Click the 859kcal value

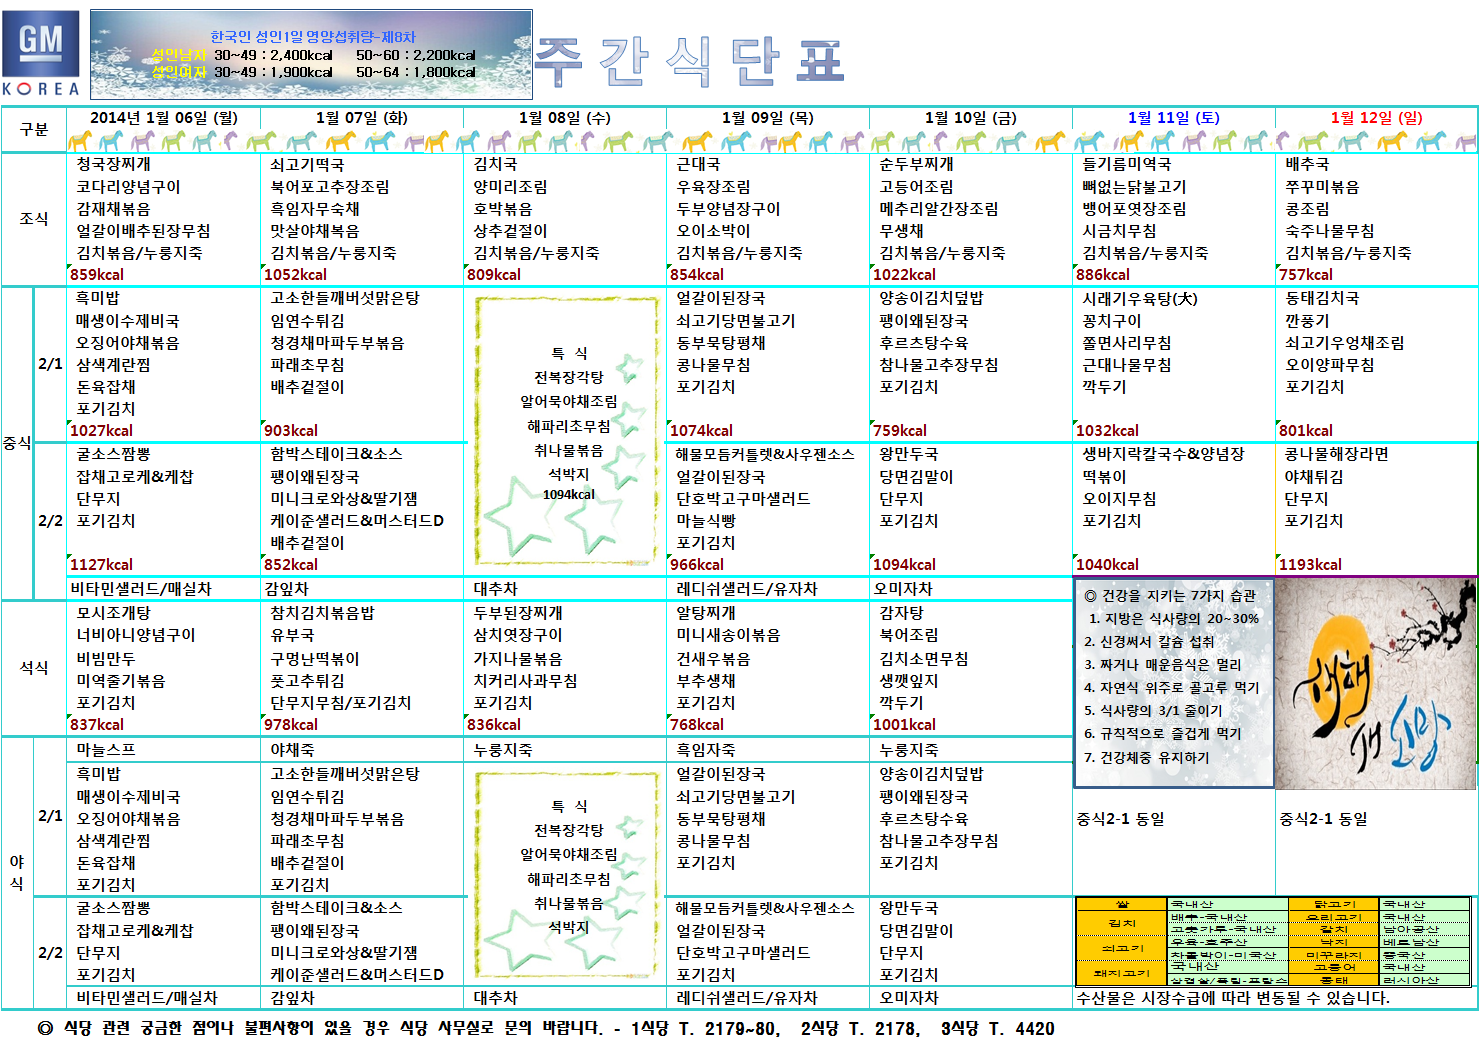click(97, 275)
